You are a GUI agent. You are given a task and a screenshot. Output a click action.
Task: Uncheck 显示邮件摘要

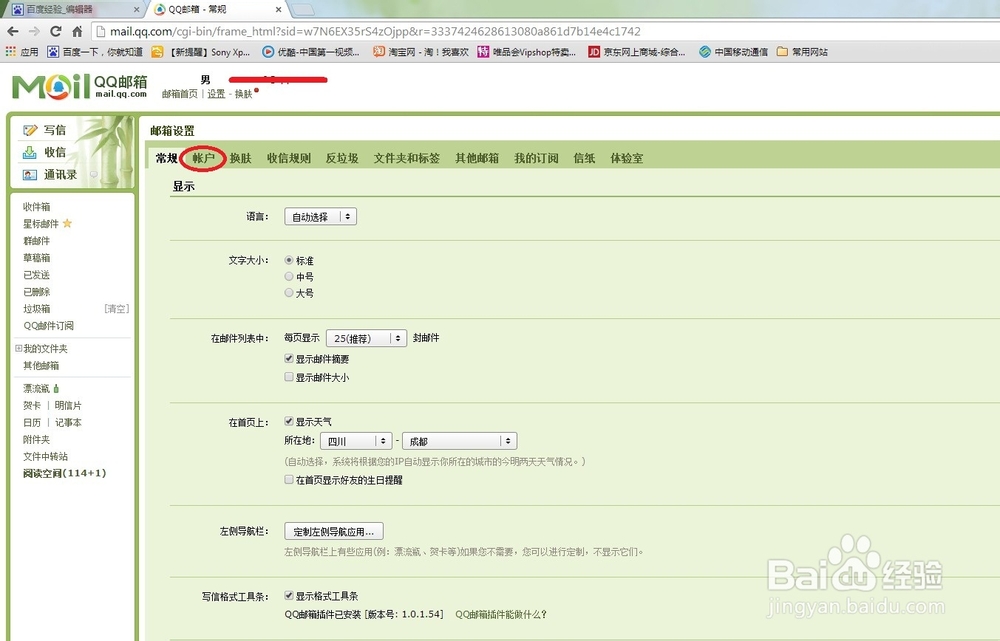click(288, 358)
